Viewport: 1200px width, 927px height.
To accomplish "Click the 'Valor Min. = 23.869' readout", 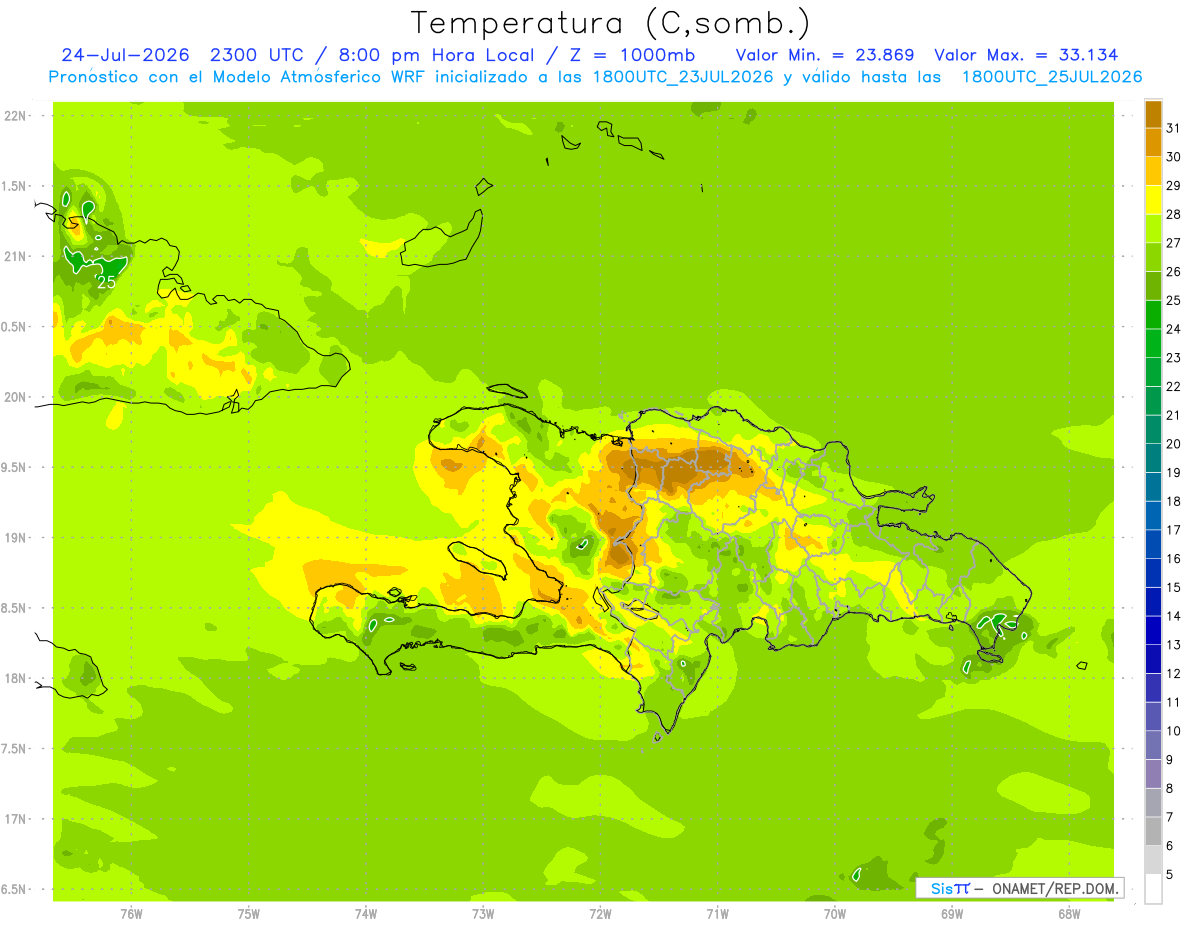I will coord(825,55).
